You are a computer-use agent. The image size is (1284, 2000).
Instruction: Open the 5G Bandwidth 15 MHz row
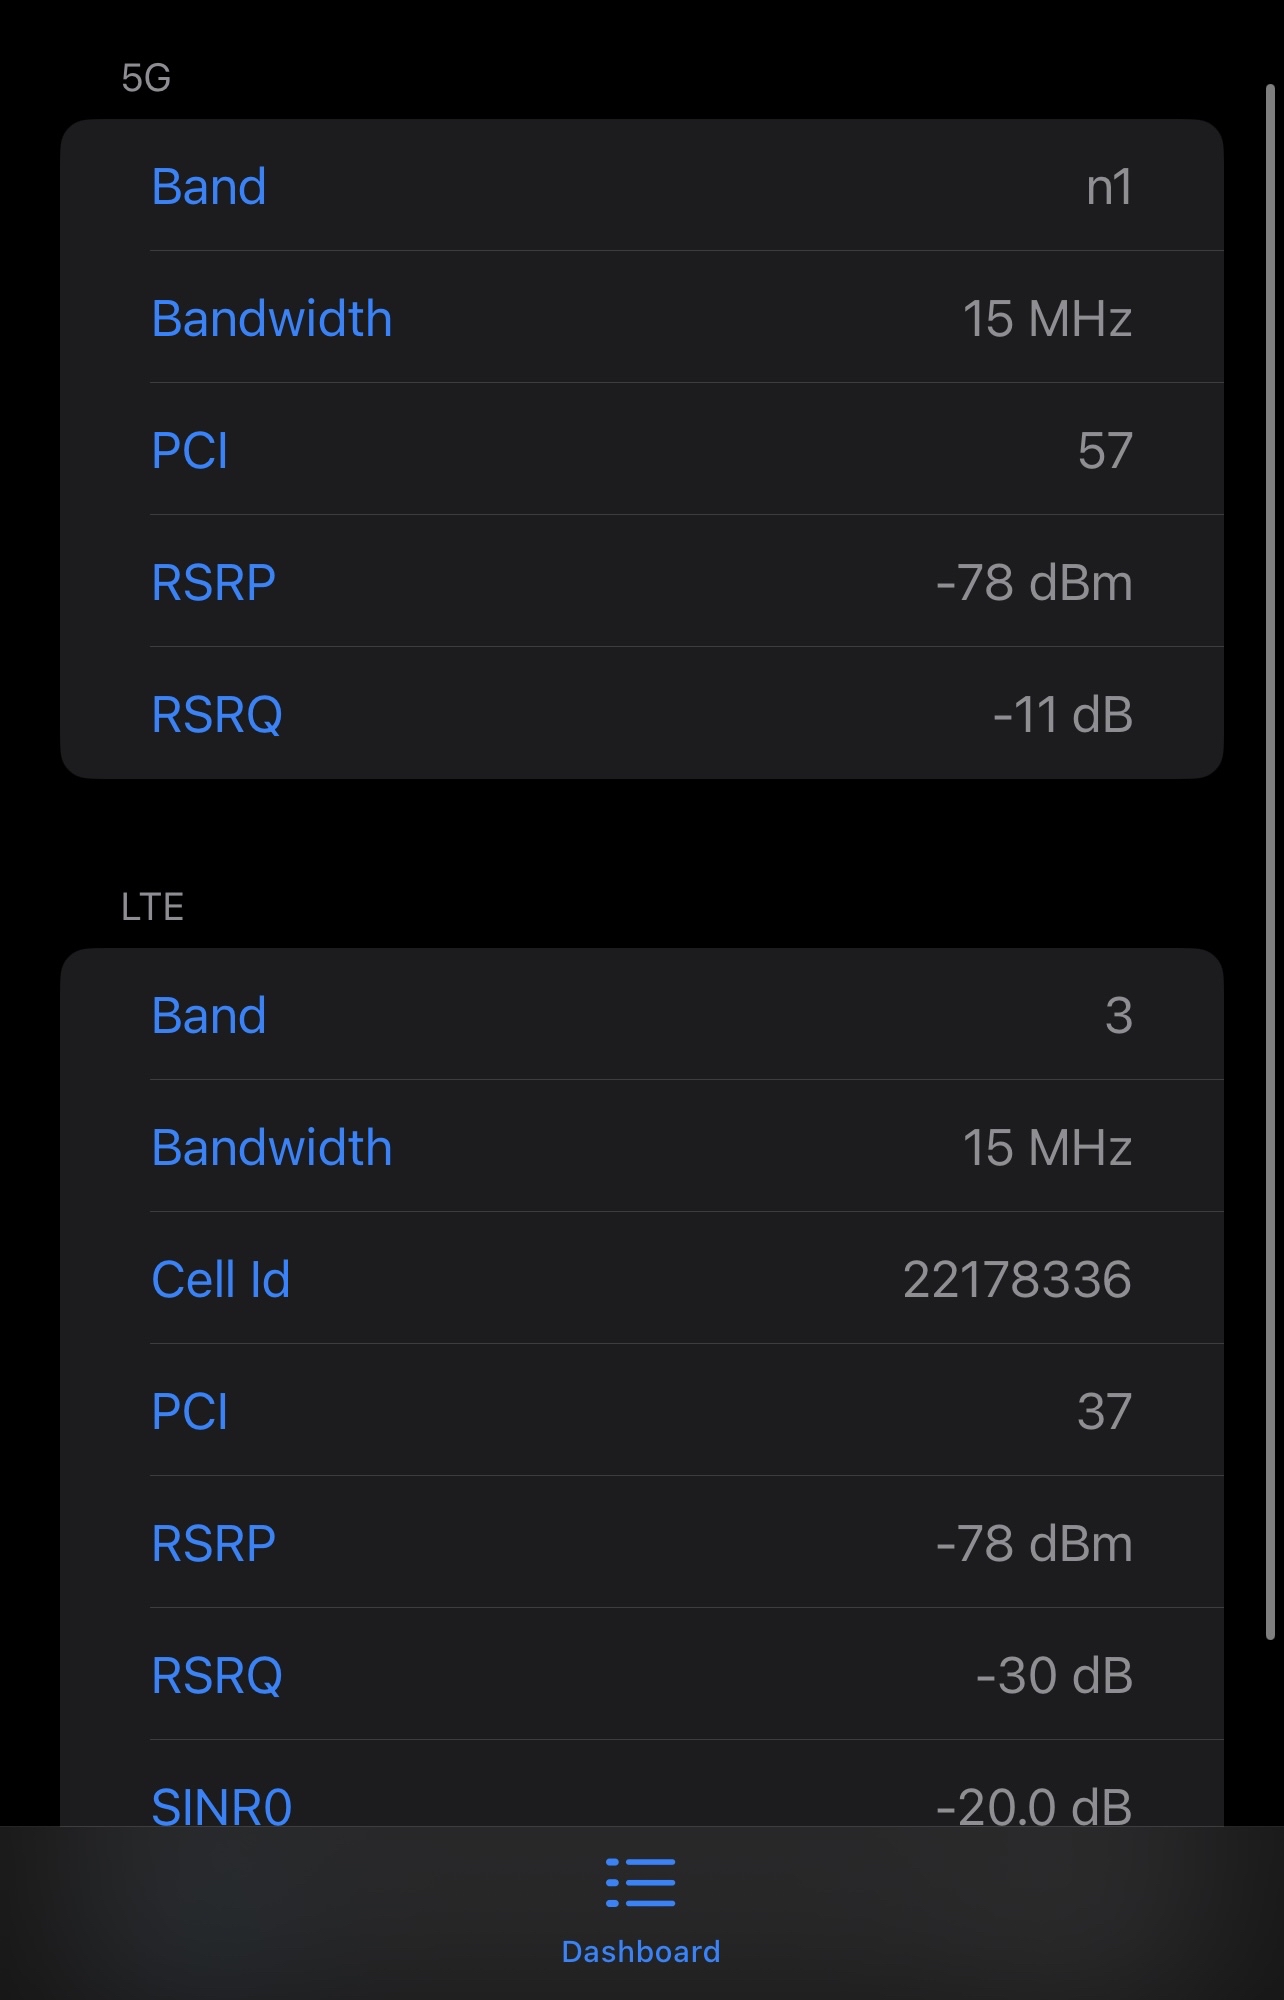tap(642, 318)
